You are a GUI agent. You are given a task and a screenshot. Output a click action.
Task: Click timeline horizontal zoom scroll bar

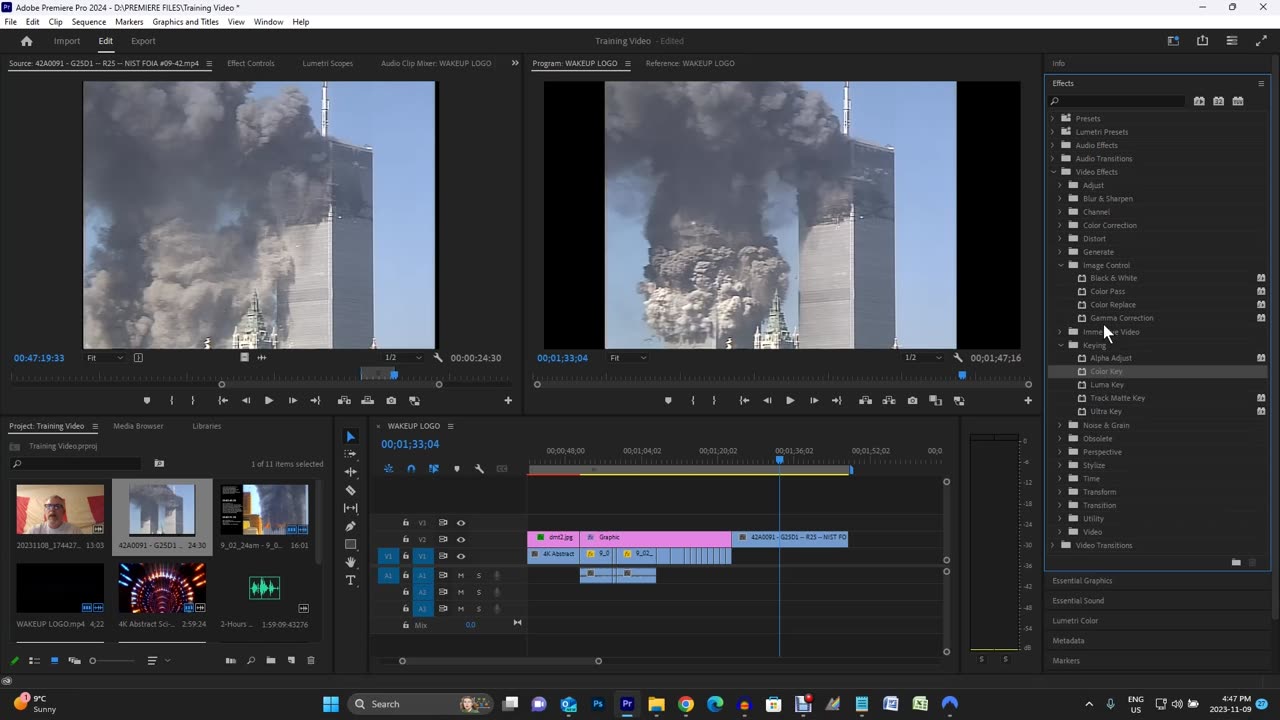tap(500, 660)
